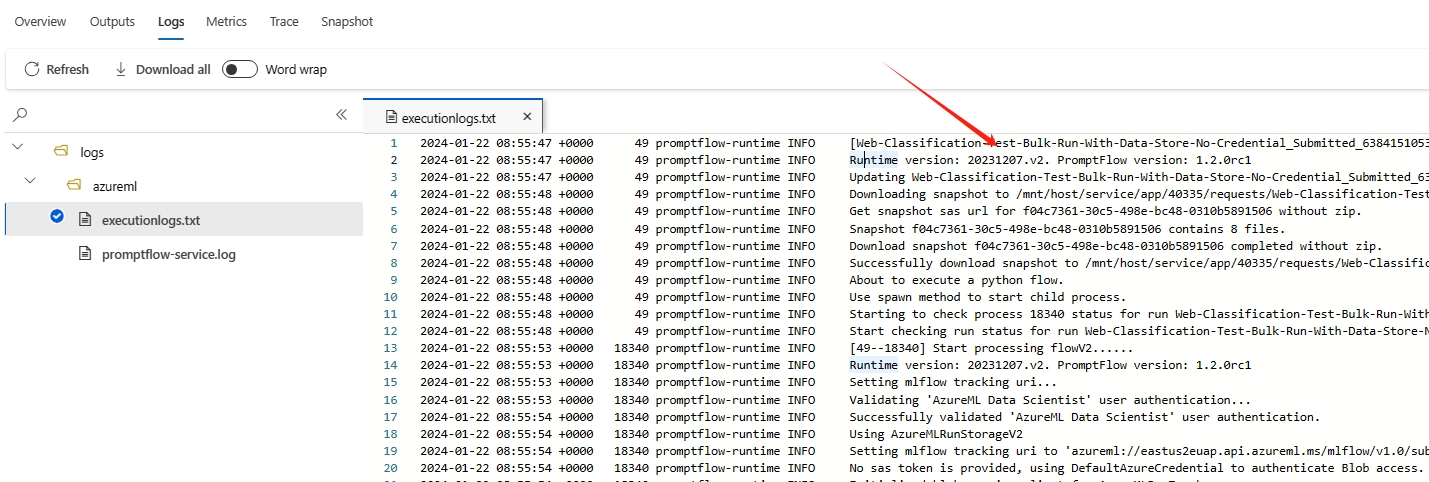The width and height of the screenshot is (1429, 482).
Task: Open the Trace tab
Action: (284, 21)
